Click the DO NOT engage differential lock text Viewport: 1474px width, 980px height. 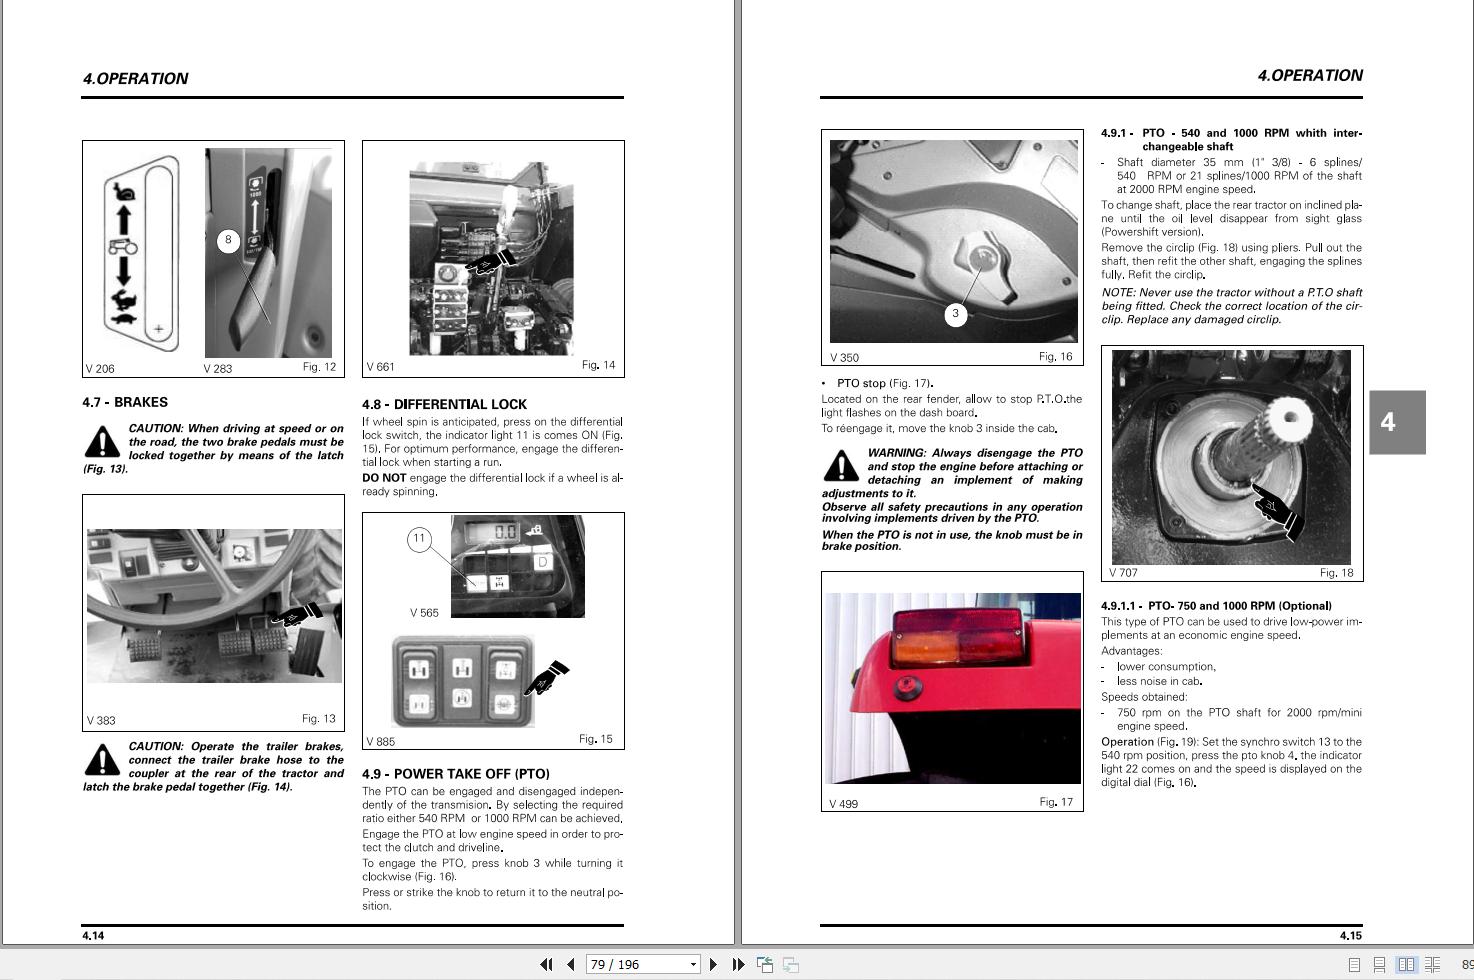[x=492, y=485]
